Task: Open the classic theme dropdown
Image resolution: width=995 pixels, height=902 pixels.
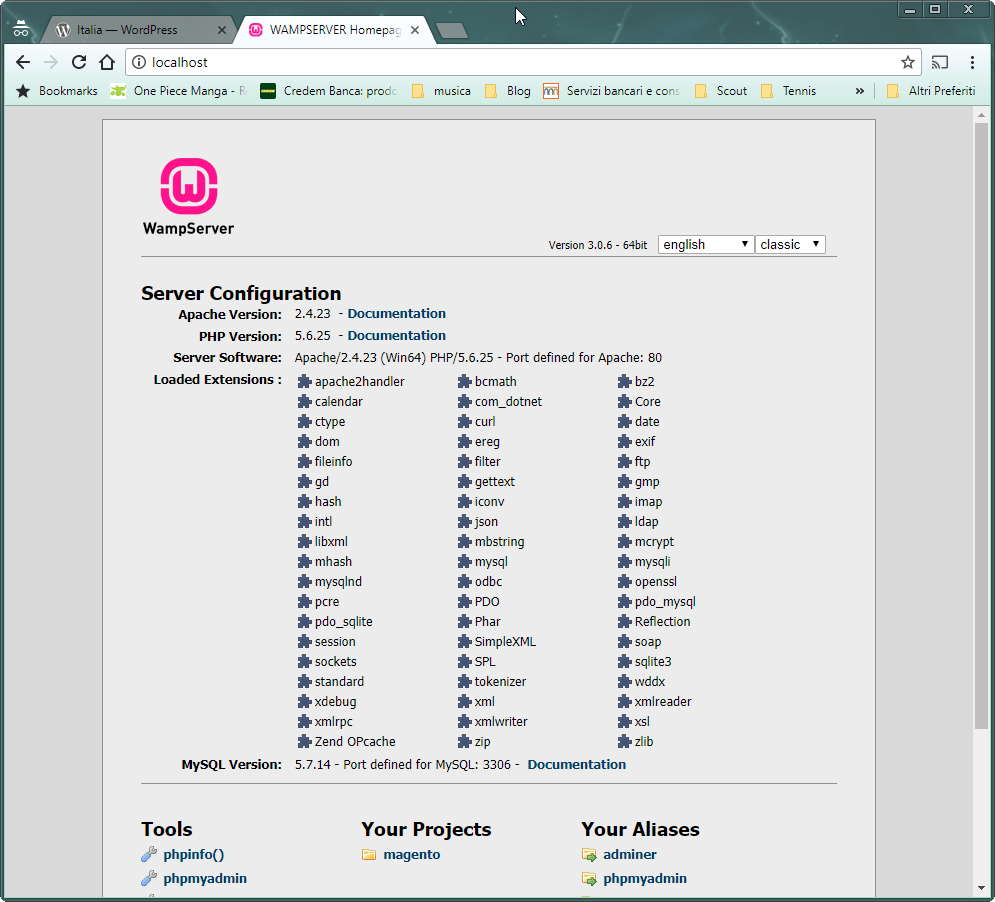Action: (790, 244)
